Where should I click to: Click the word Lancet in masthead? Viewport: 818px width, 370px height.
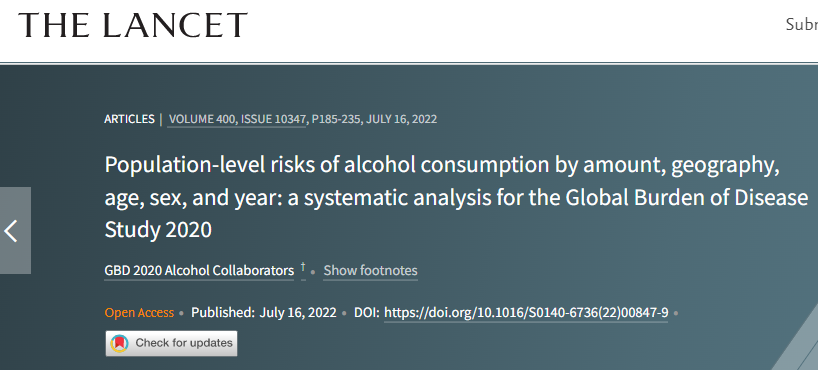(175, 25)
